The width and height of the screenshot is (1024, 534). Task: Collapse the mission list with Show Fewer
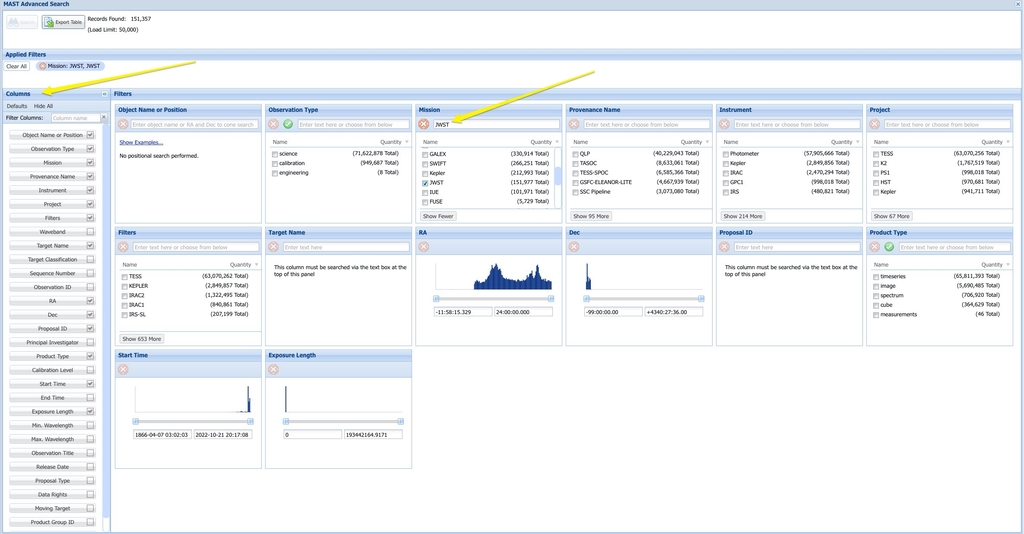coord(438,216)
